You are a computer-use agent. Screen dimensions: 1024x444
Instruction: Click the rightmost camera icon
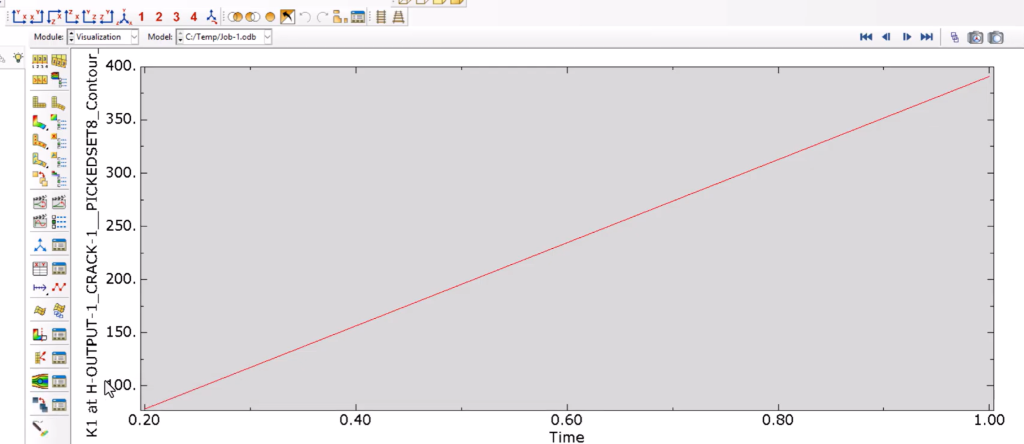point(996,37)
